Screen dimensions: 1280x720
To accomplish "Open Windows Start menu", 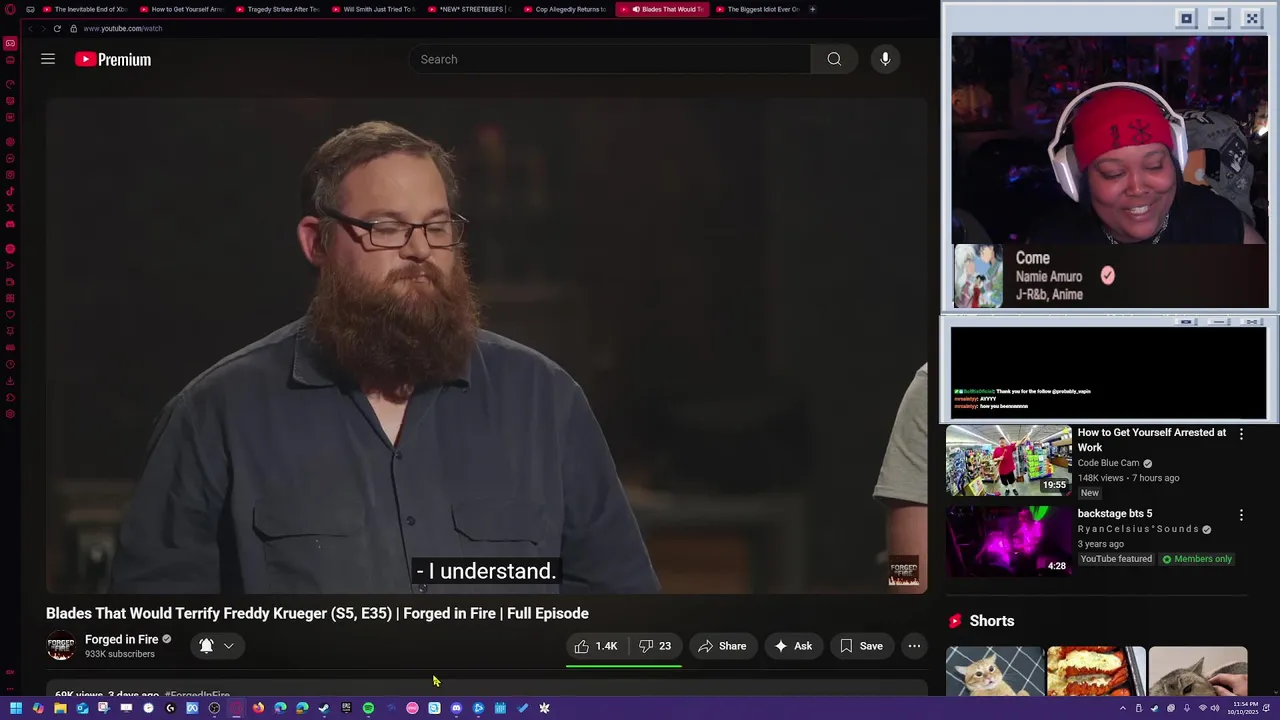I will point(16,708).
